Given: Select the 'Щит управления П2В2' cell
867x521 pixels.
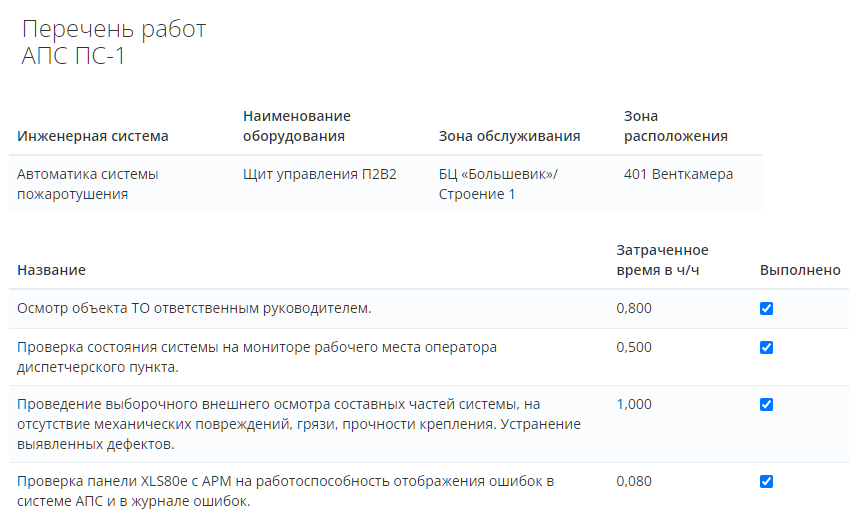Looking at the screenshot, I should click(x=320, y=174).
